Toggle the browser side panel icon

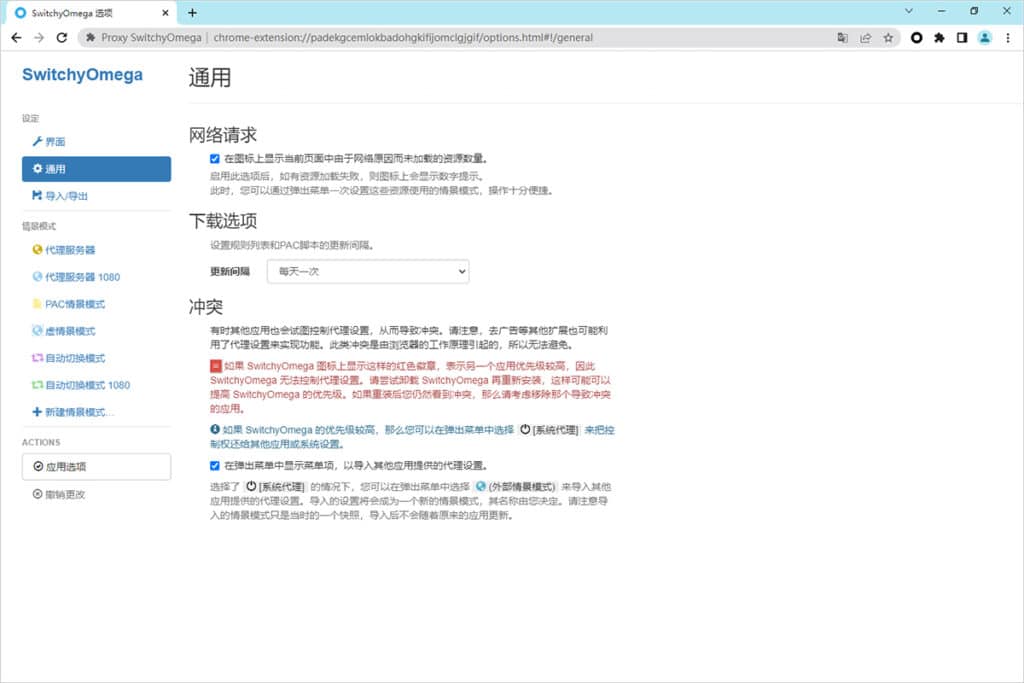(x=962, y=38)
